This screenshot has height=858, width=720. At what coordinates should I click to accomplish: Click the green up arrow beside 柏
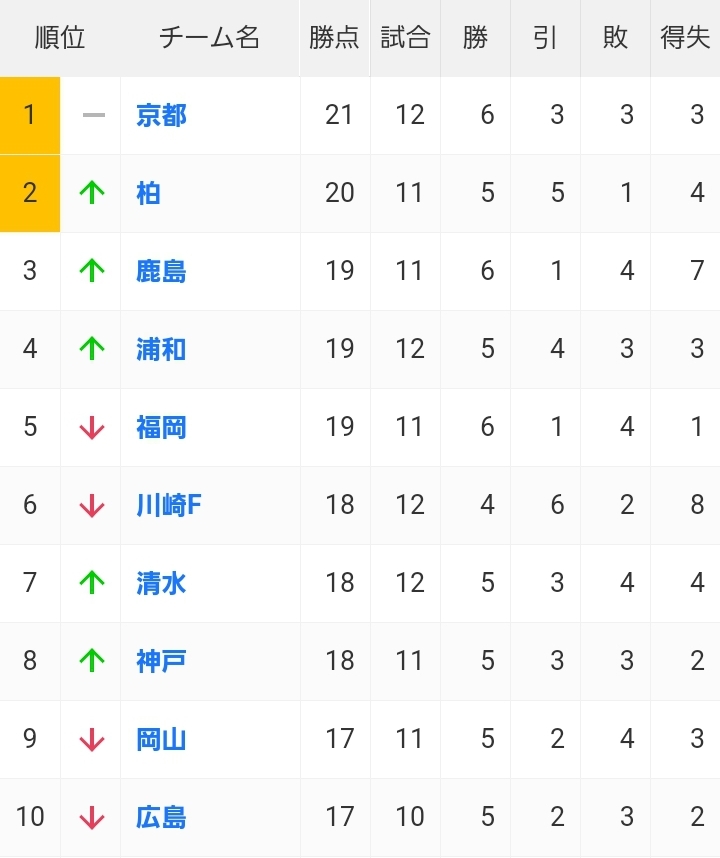(92, 193)
